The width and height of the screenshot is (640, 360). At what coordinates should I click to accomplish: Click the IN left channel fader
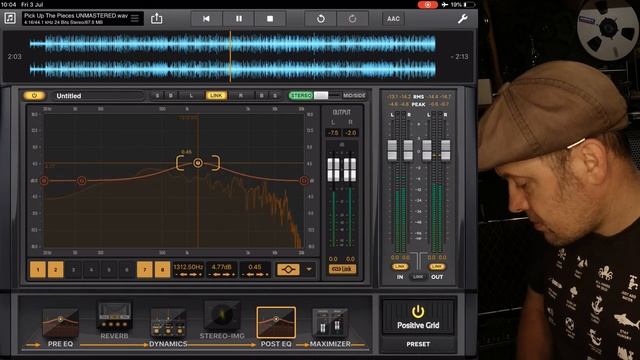(392, 150)
